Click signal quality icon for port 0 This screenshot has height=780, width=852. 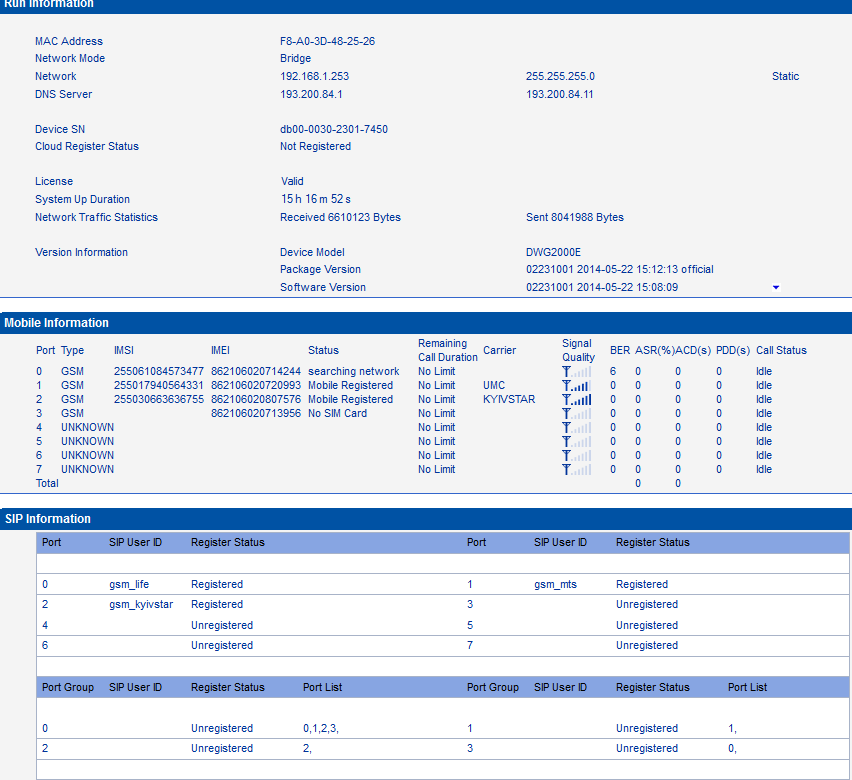point(576,371)
